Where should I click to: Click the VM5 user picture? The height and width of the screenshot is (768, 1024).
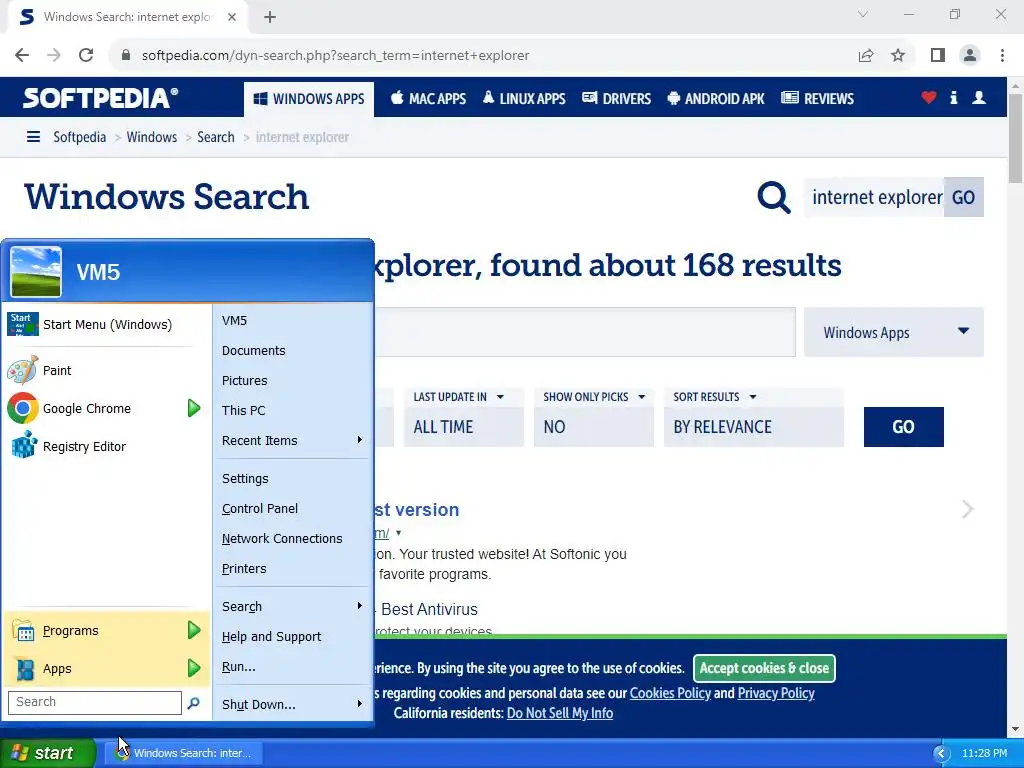36,272
